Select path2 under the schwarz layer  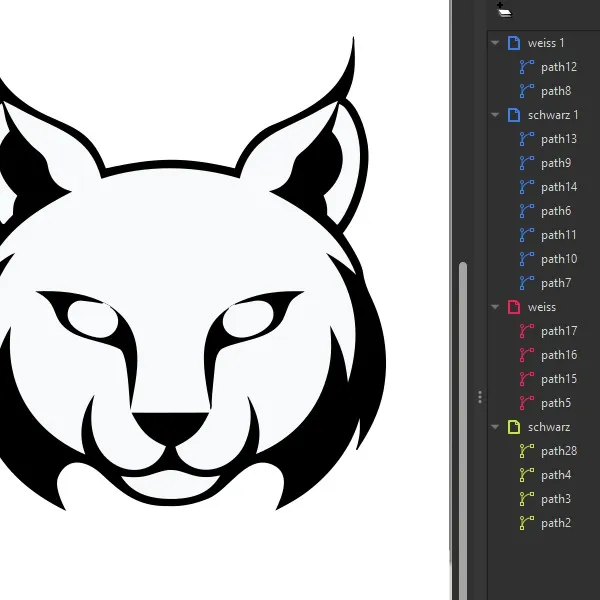point(555,523)
